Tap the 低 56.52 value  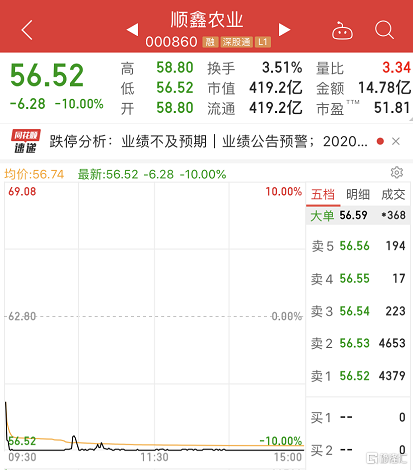175,88
